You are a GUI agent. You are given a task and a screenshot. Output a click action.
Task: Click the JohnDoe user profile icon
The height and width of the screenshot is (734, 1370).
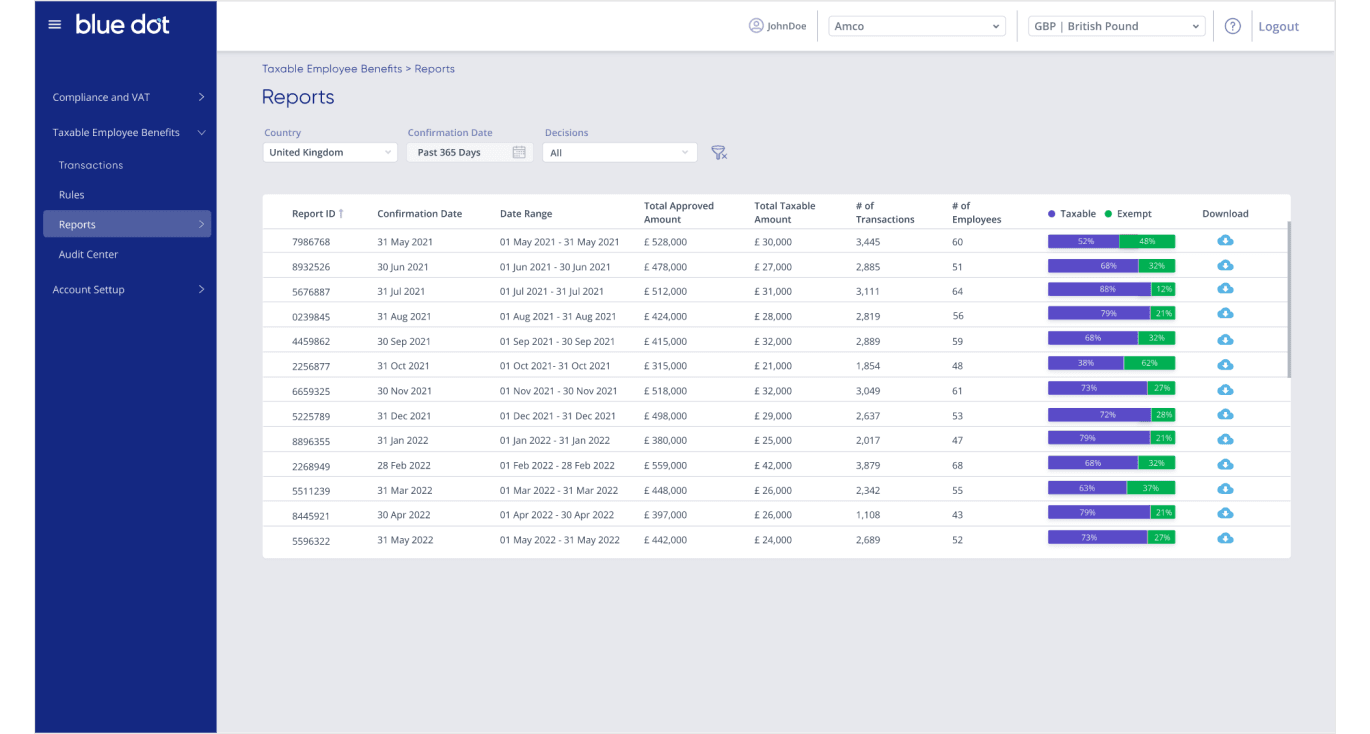click(756, 26)
